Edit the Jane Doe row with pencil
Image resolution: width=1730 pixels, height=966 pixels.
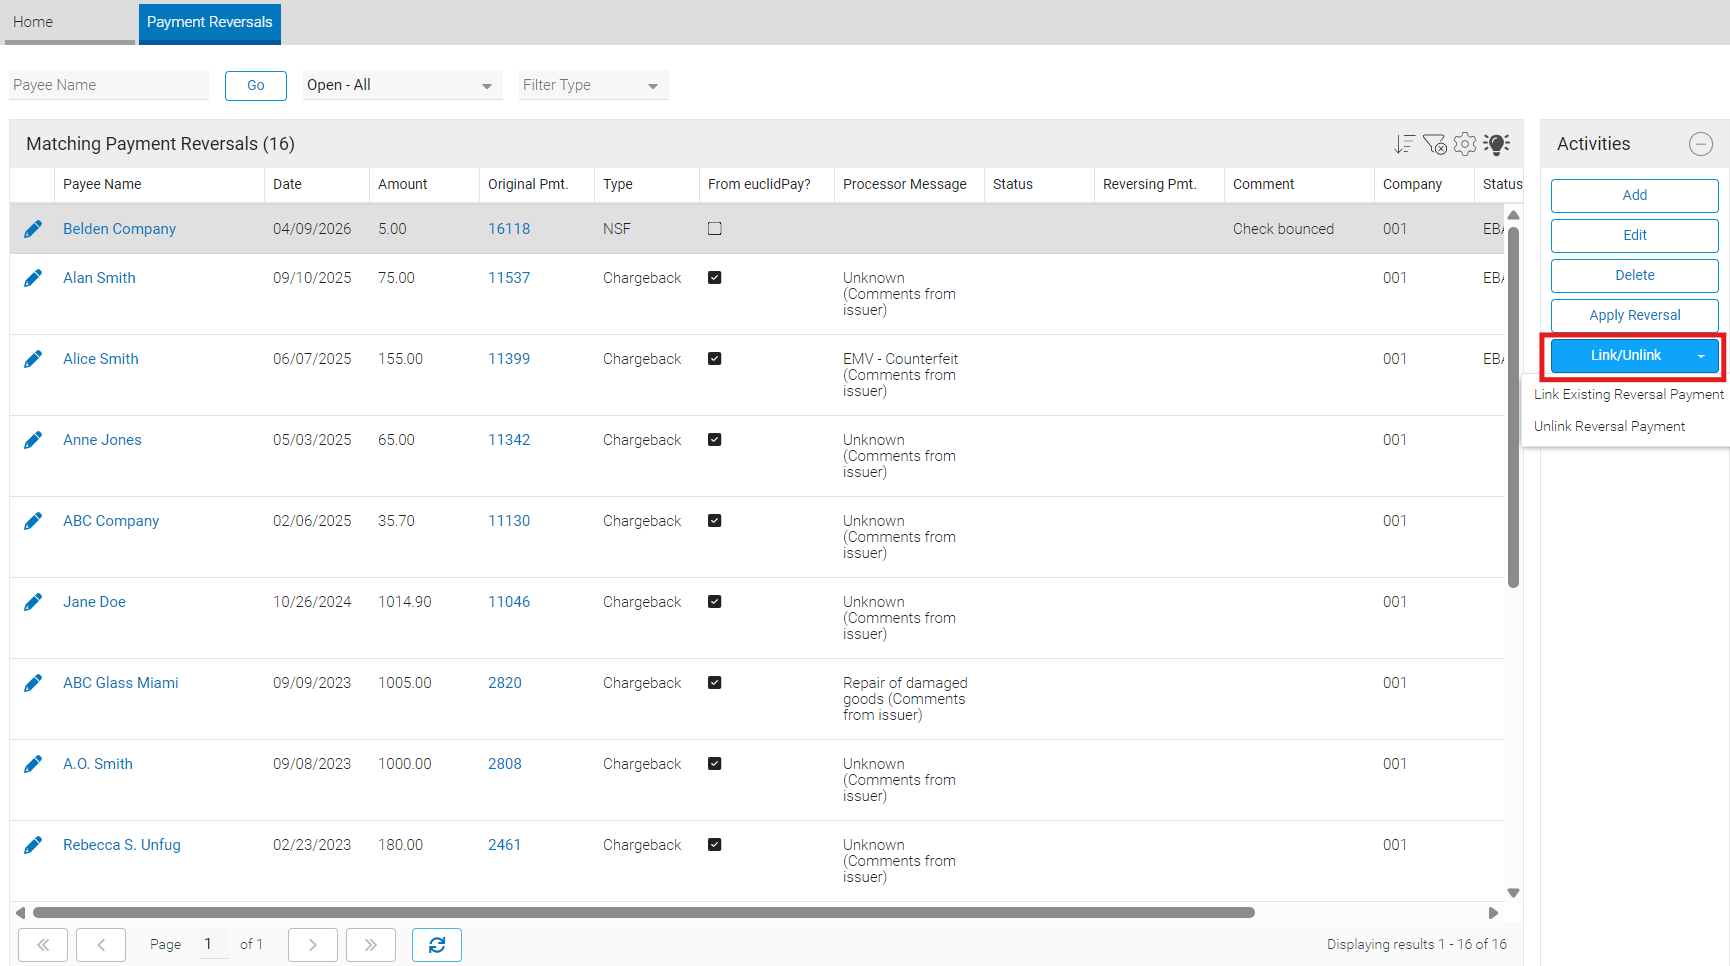(33, 602)
